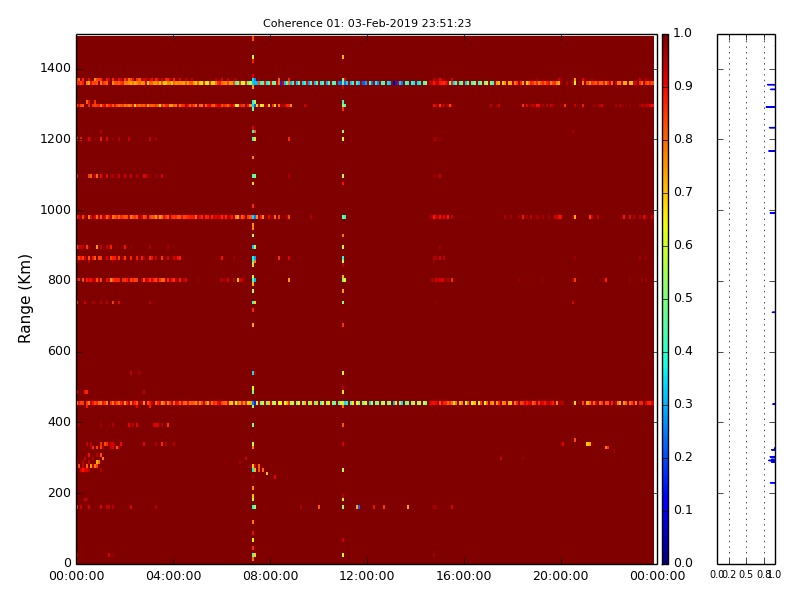The height and width of the screenshot is (600, 800).
Task: Click the colorbar 0.3 tick label
Action: point(683,404)
